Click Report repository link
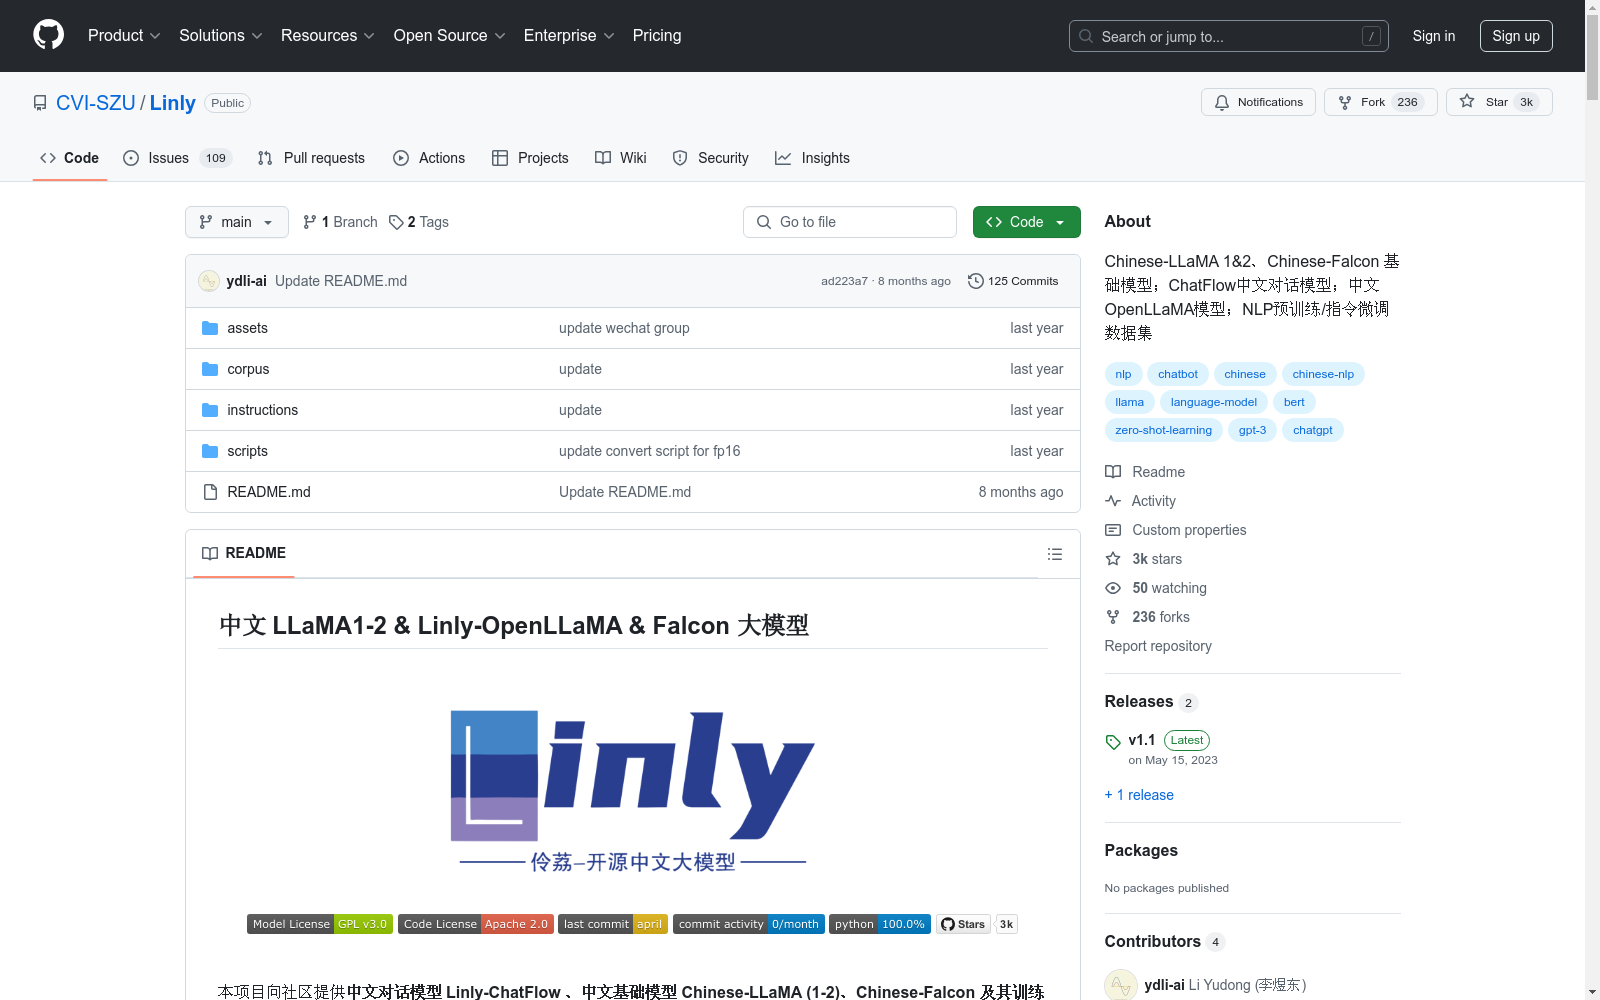1600x1000 pixels. click(x=1158, y=646)
